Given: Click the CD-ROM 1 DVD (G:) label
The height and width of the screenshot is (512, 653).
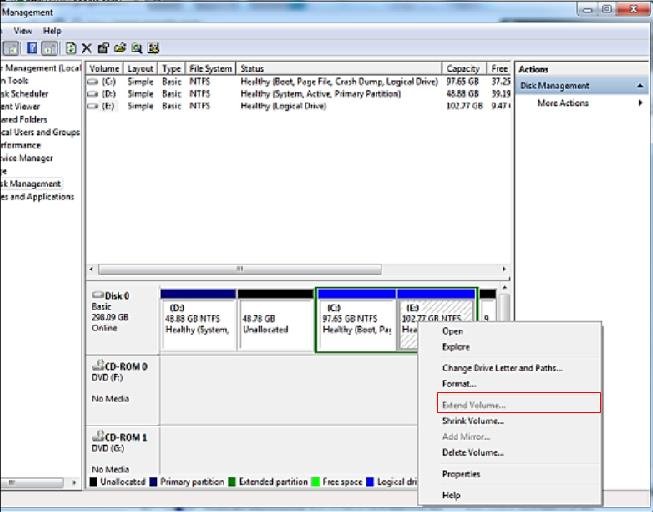Looking at the screenshot, I should 119,442.
